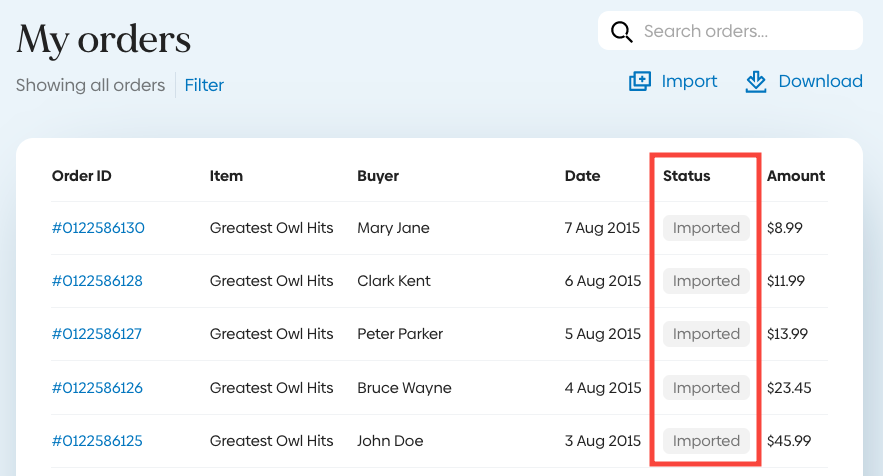This screenshot has width=883, height=476.
Task: Click the search magnifier icon
Action: [621, 32]
